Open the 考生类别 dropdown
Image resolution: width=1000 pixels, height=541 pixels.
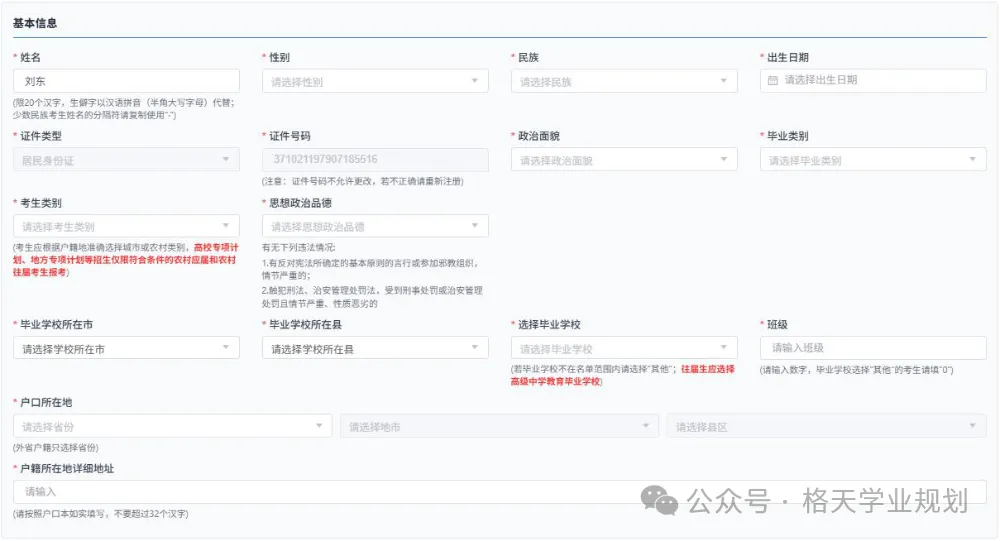126,226
